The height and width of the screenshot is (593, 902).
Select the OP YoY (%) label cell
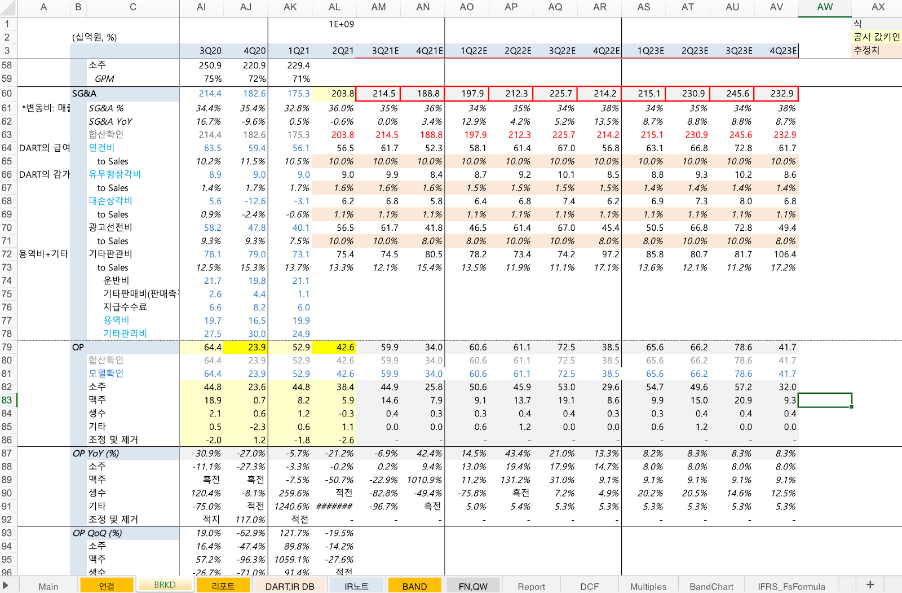[x=125, y=453]
